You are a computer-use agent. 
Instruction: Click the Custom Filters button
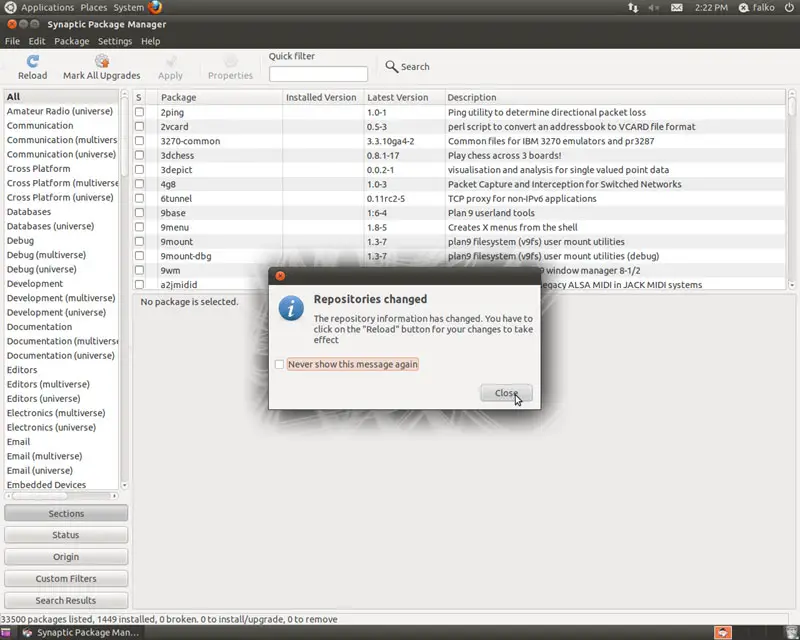click(x=66, y=579)
